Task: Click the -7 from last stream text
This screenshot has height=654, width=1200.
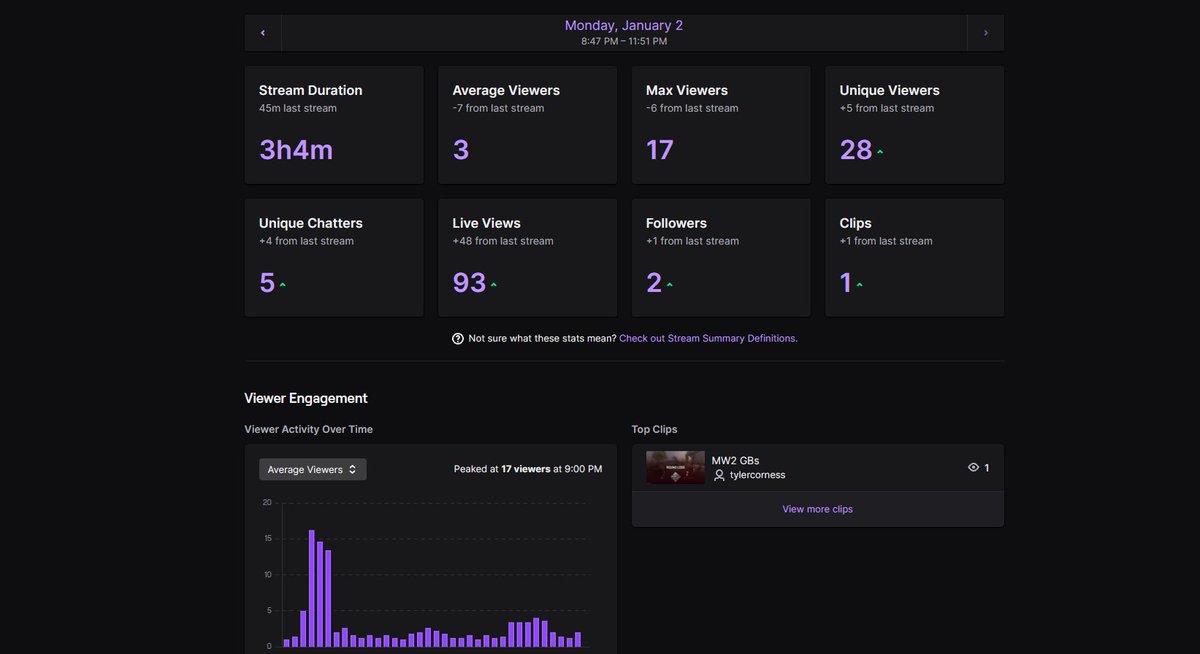Action: pyautogui.click(x=498, y=108)
